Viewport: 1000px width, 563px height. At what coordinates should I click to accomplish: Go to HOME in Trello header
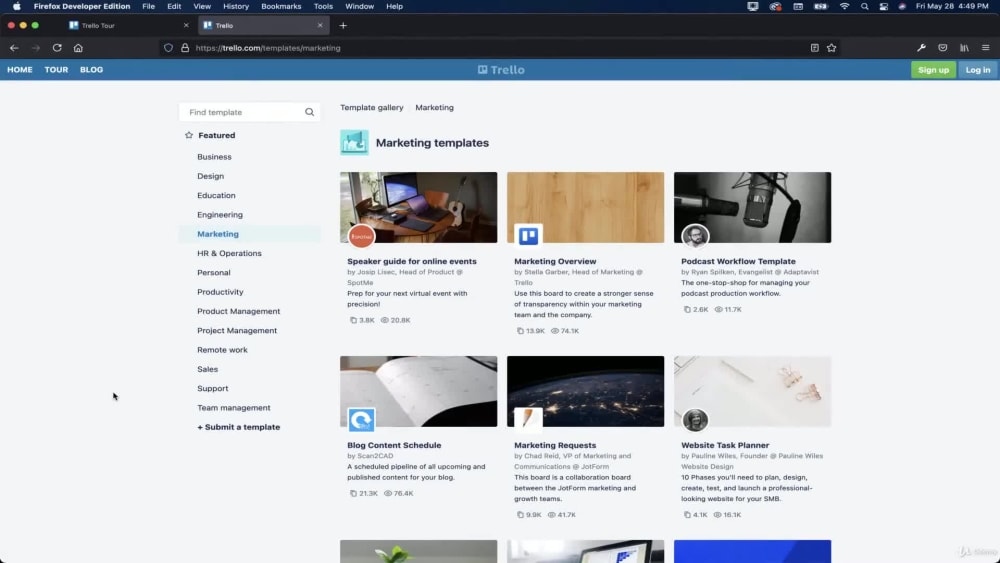(x=20, y=70)
